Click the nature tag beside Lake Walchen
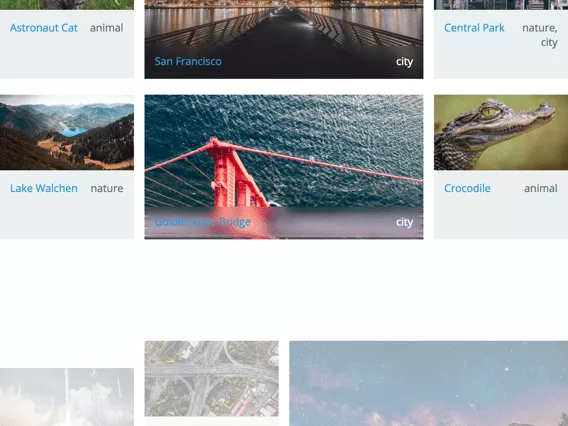The height and width of the screenshot is (426, 568). 107,188
